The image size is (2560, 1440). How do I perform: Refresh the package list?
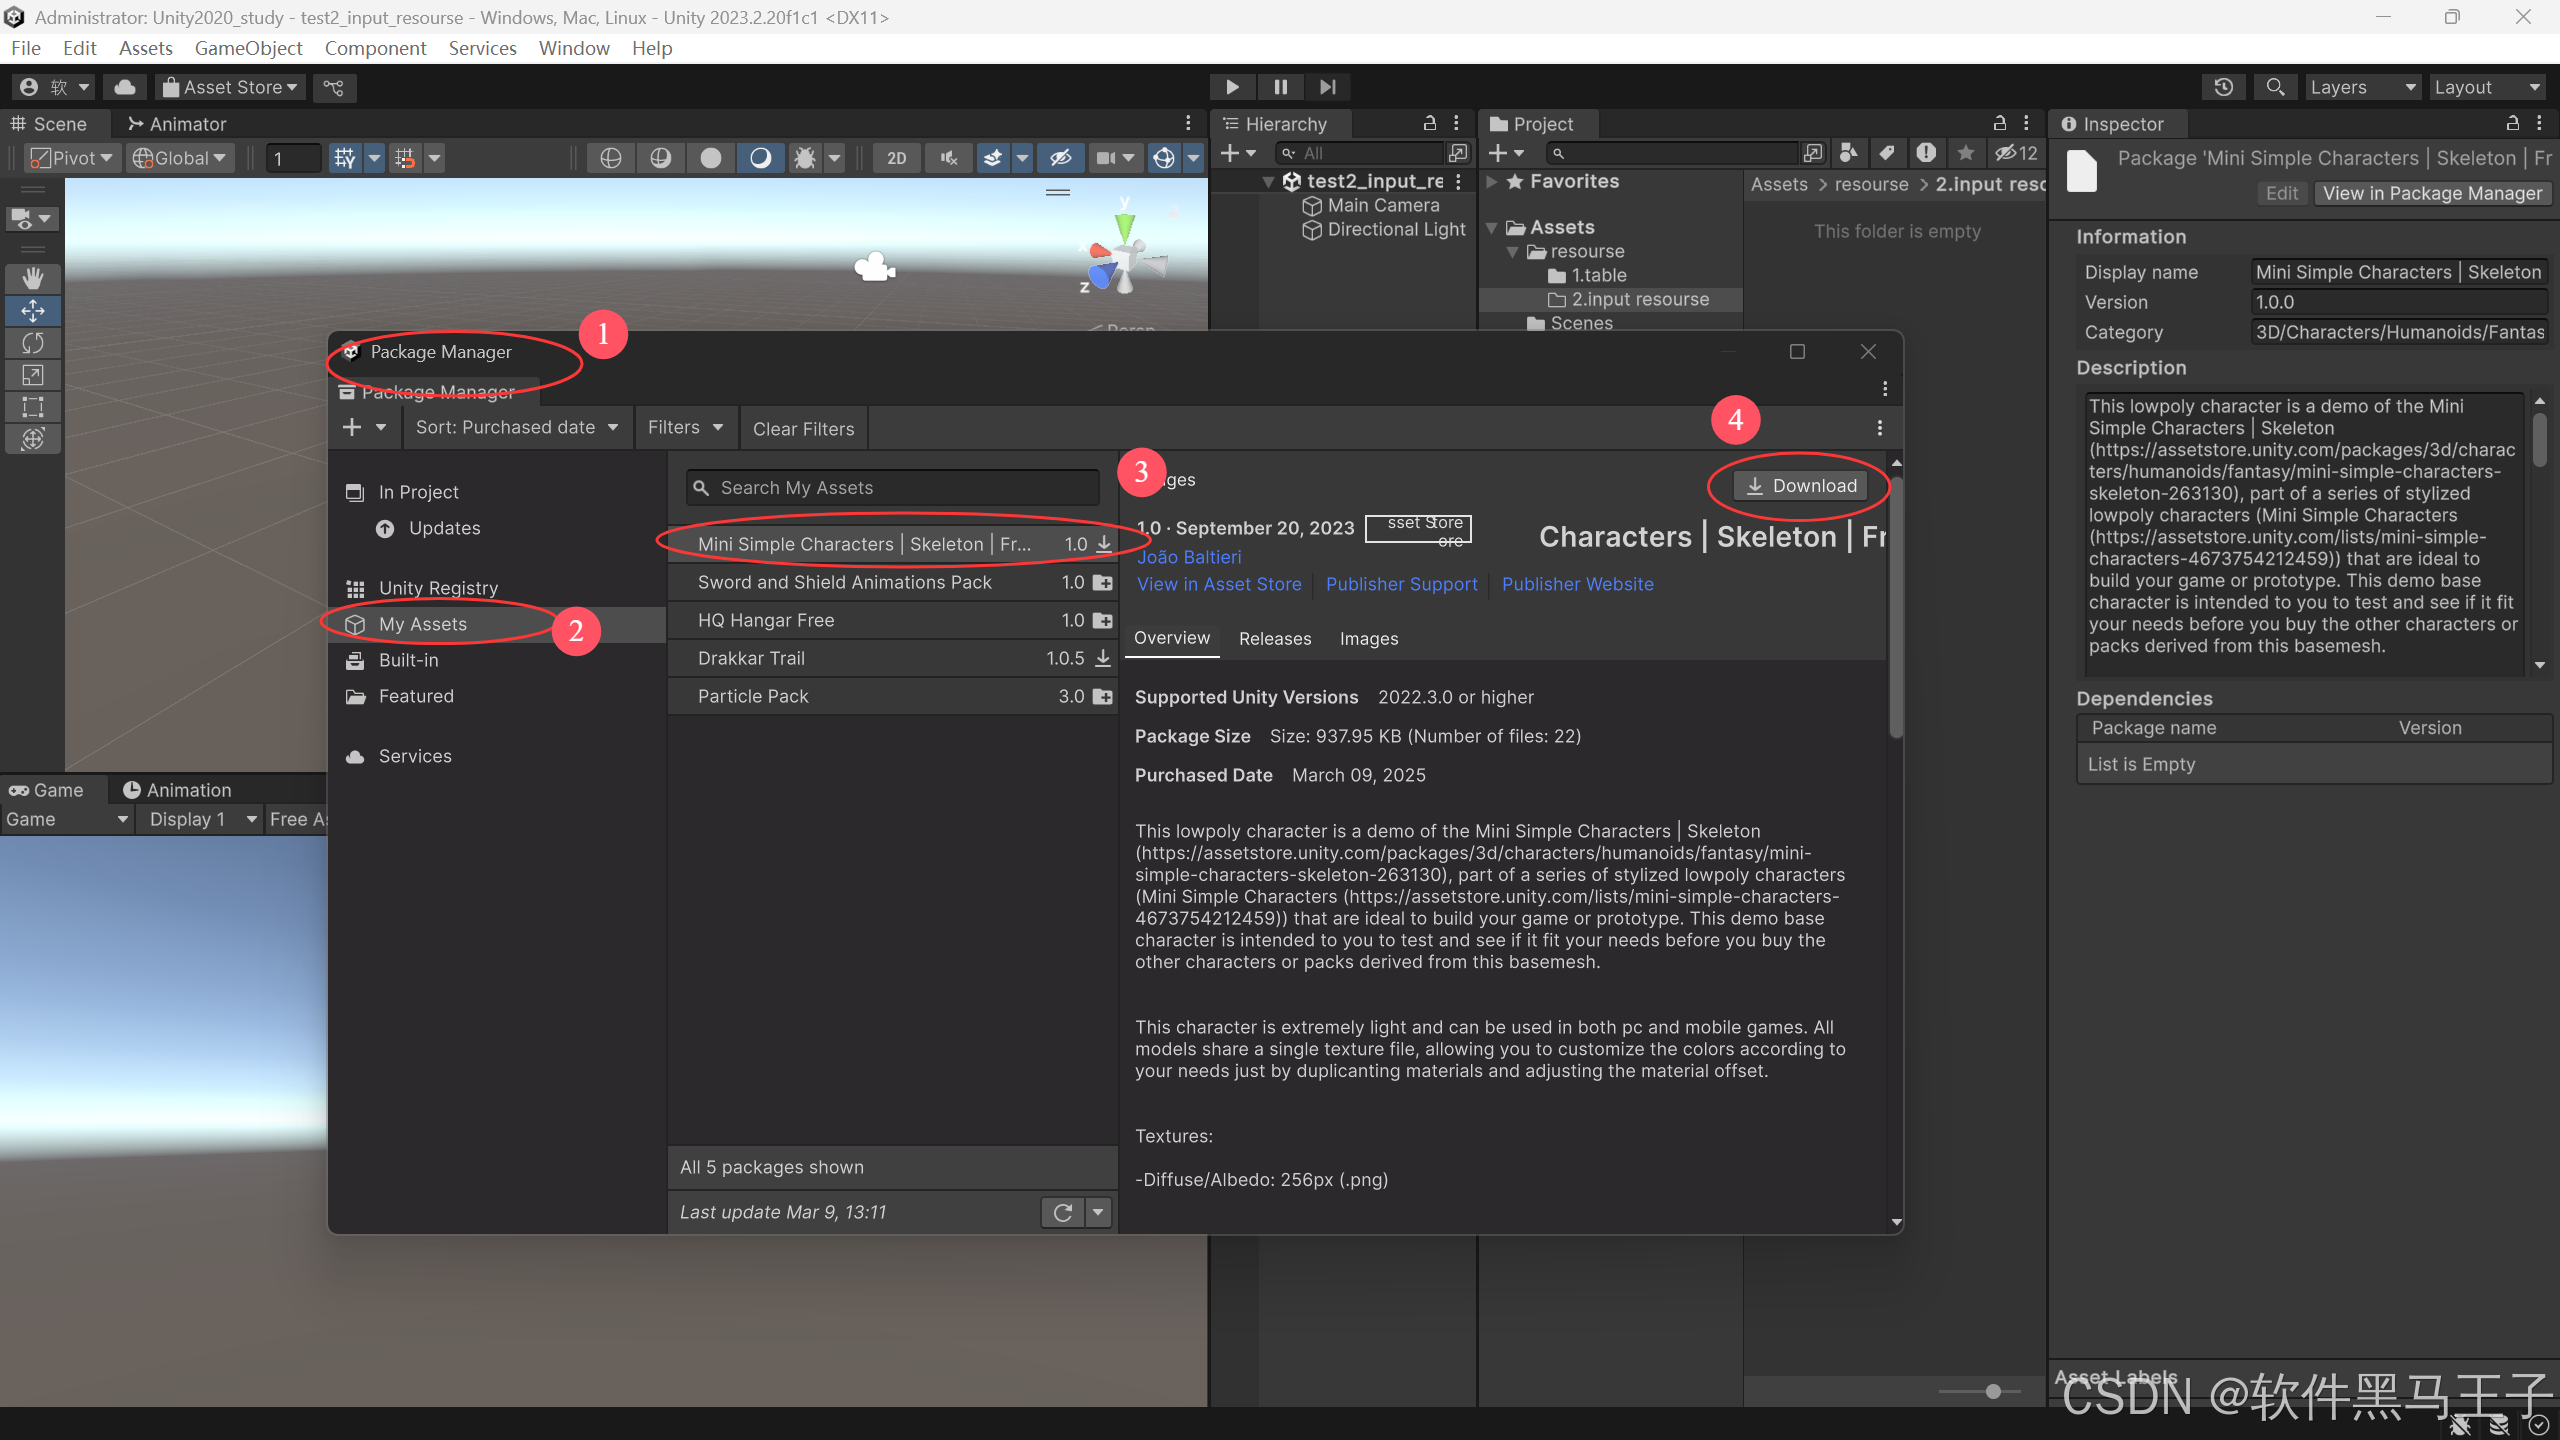pos(1062,1212)
